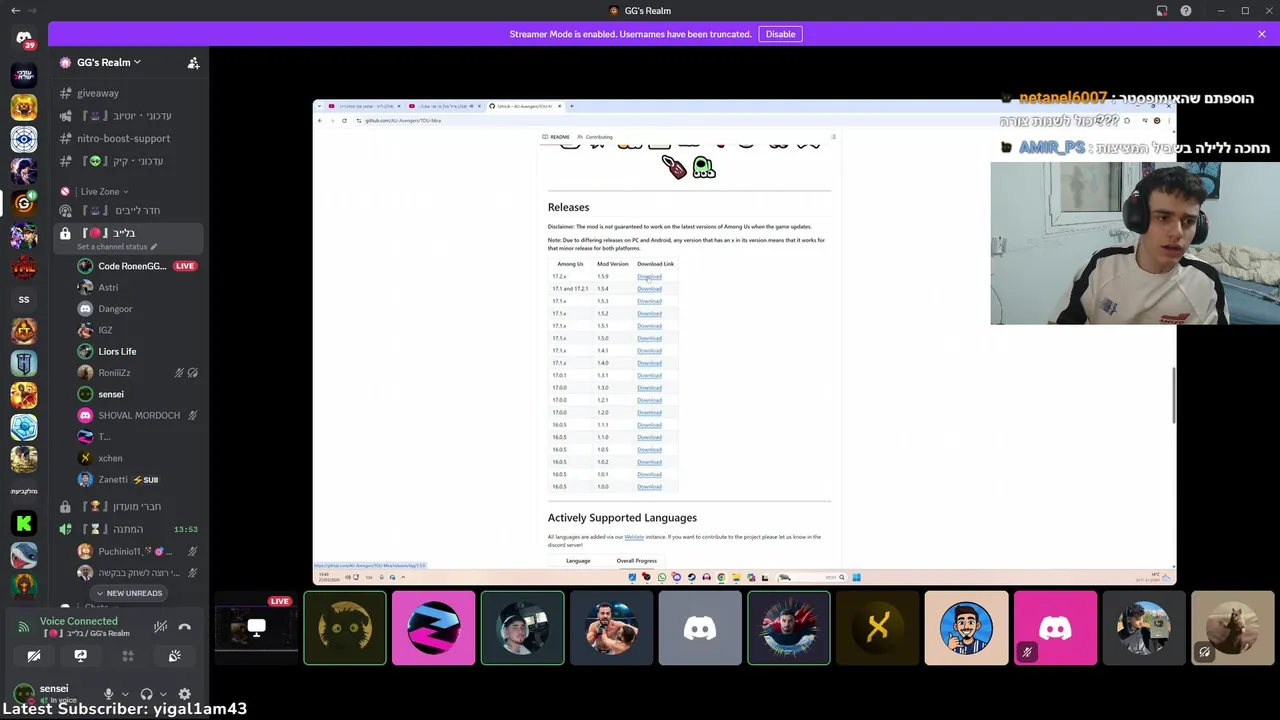Select user xchen in voice list

click(x=137, y=458)
